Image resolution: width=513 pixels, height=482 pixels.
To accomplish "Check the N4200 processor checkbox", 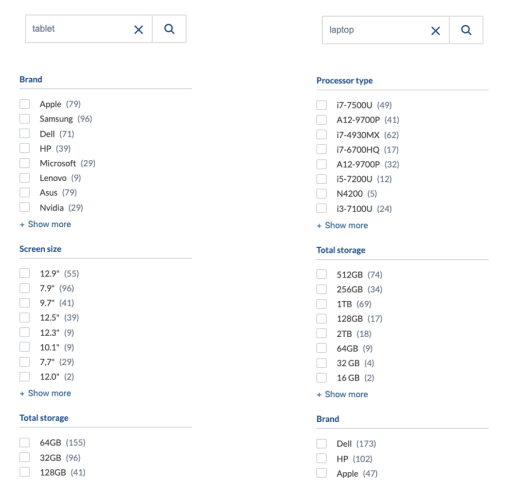I will click(321, 194).
